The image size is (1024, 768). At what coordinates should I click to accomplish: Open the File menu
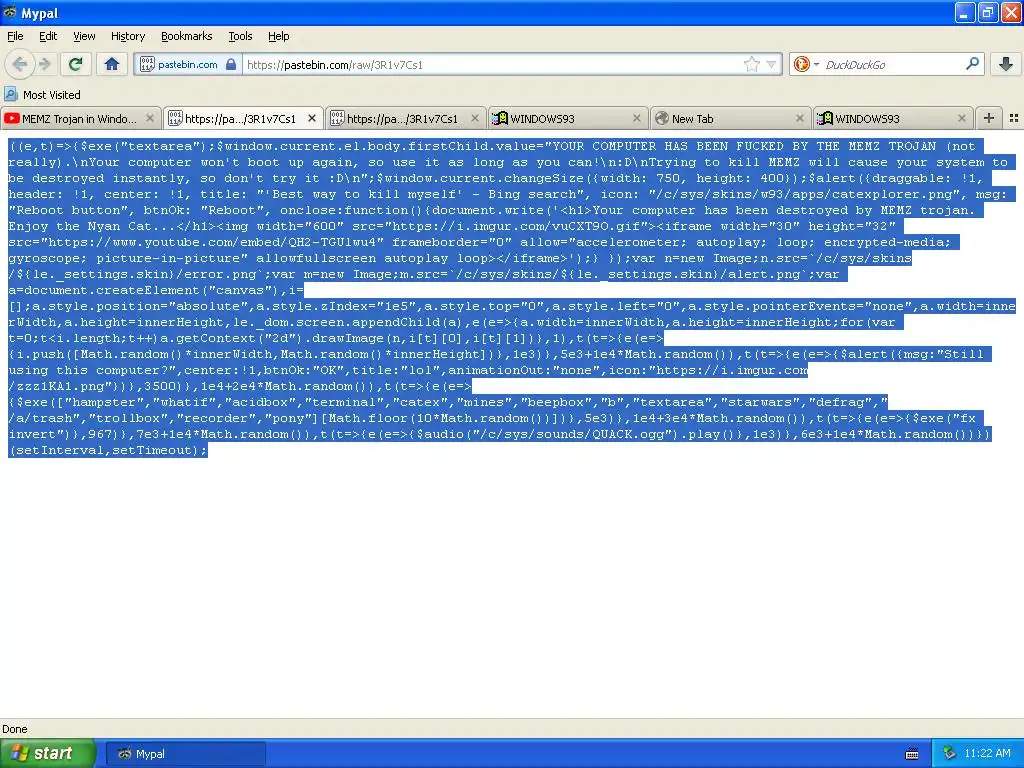click(15, 37)
